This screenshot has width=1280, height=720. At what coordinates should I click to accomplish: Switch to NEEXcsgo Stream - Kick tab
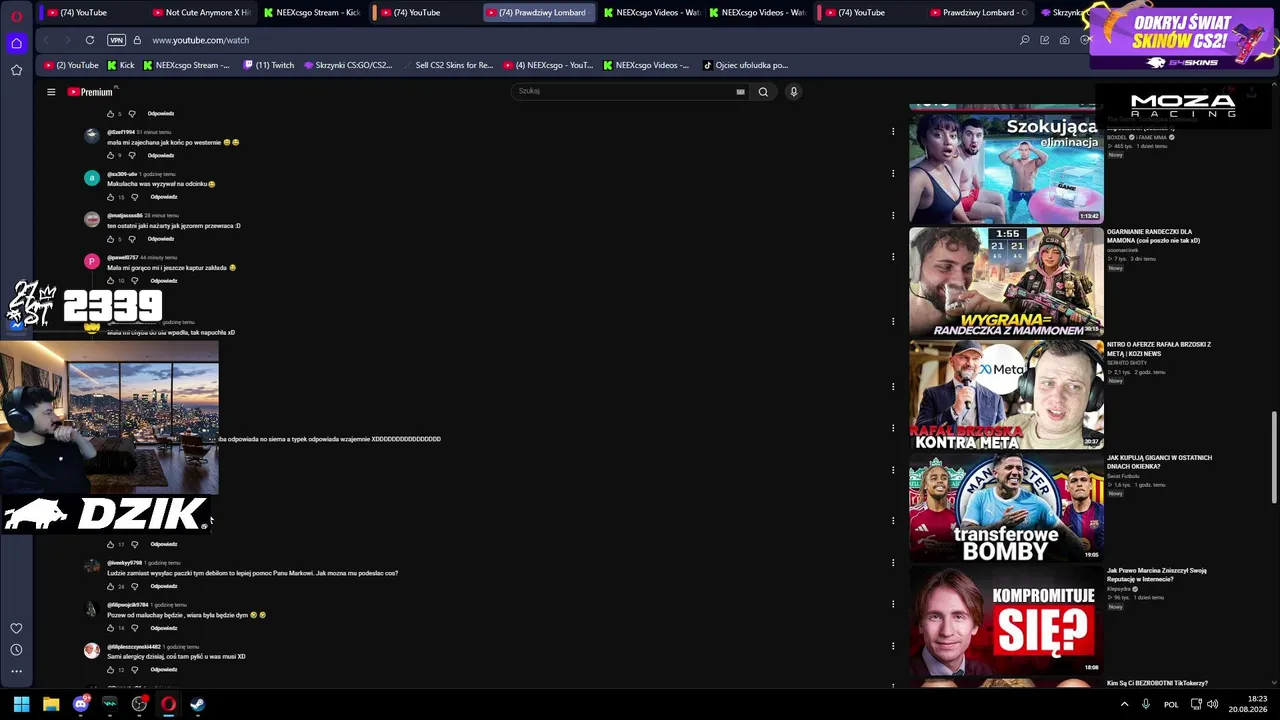coord(311,13)
